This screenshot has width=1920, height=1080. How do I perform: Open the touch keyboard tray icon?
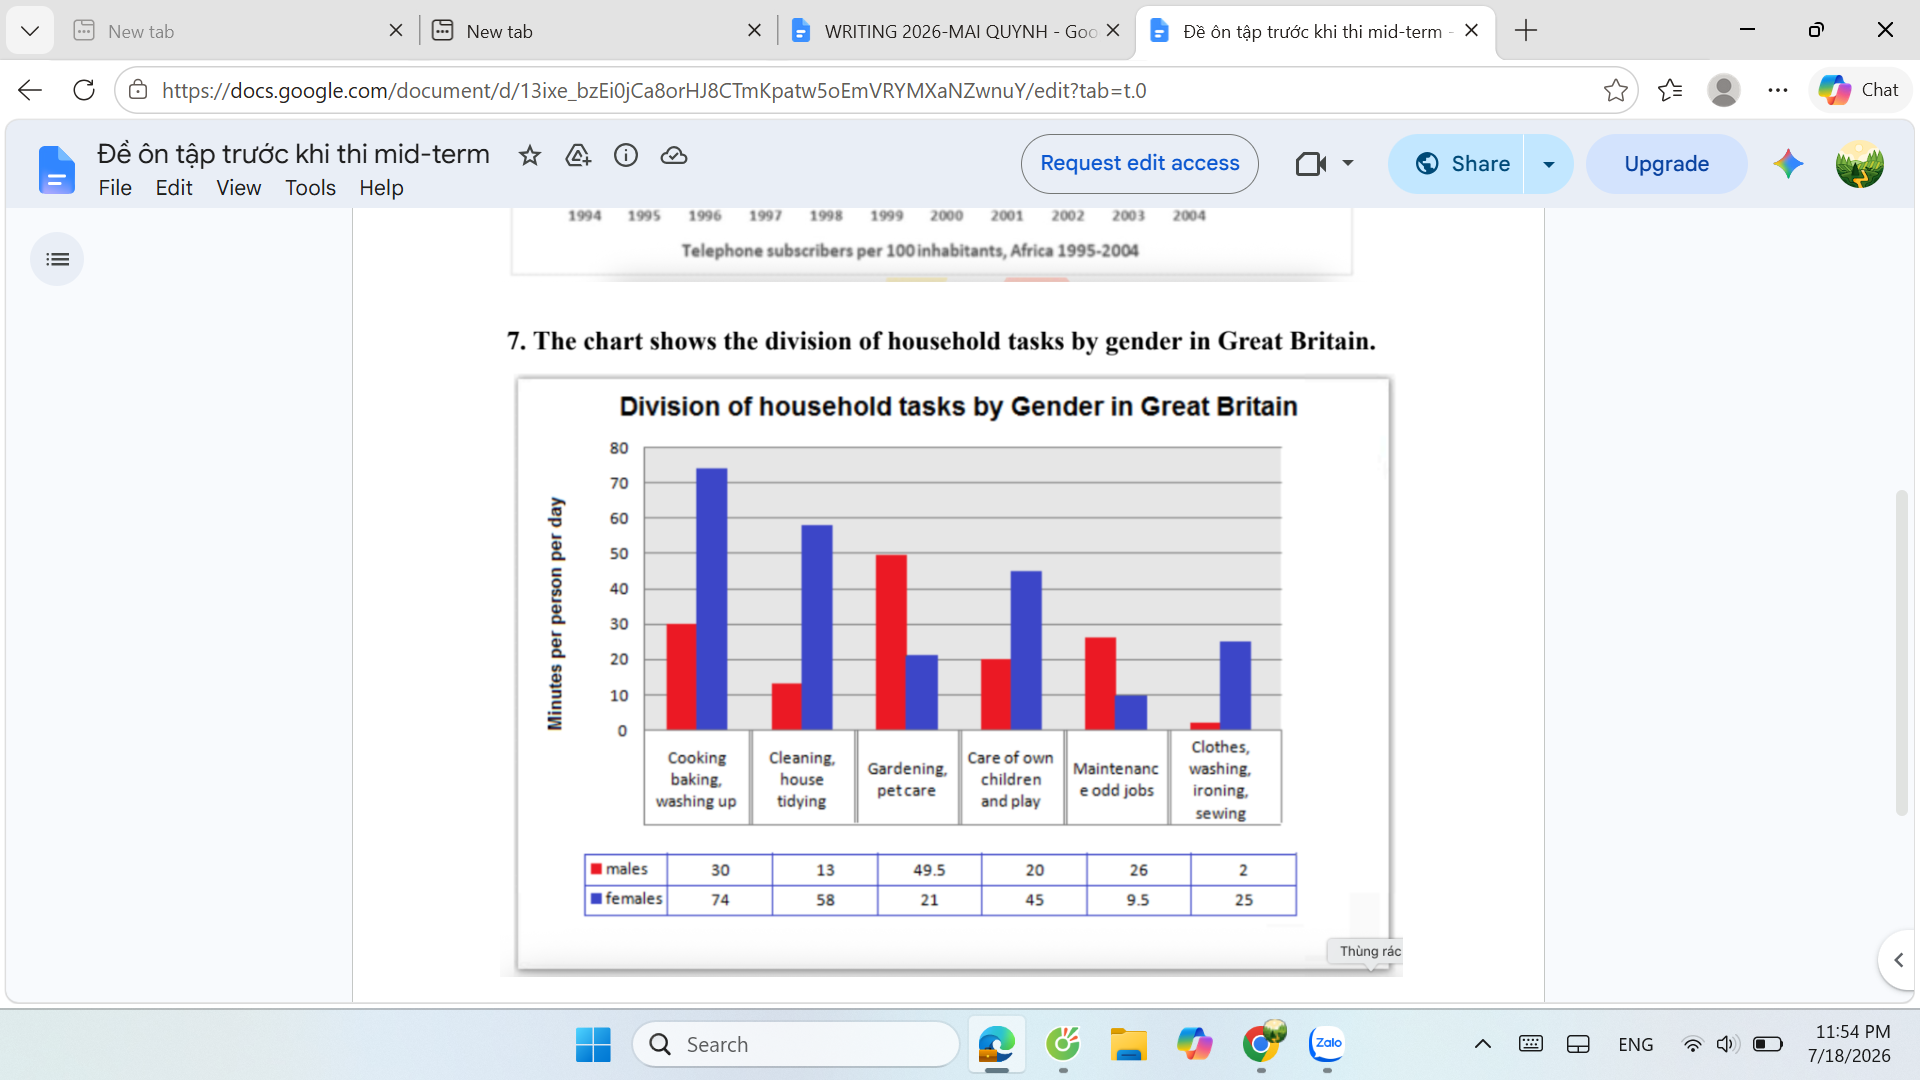click(1530, 1044)
